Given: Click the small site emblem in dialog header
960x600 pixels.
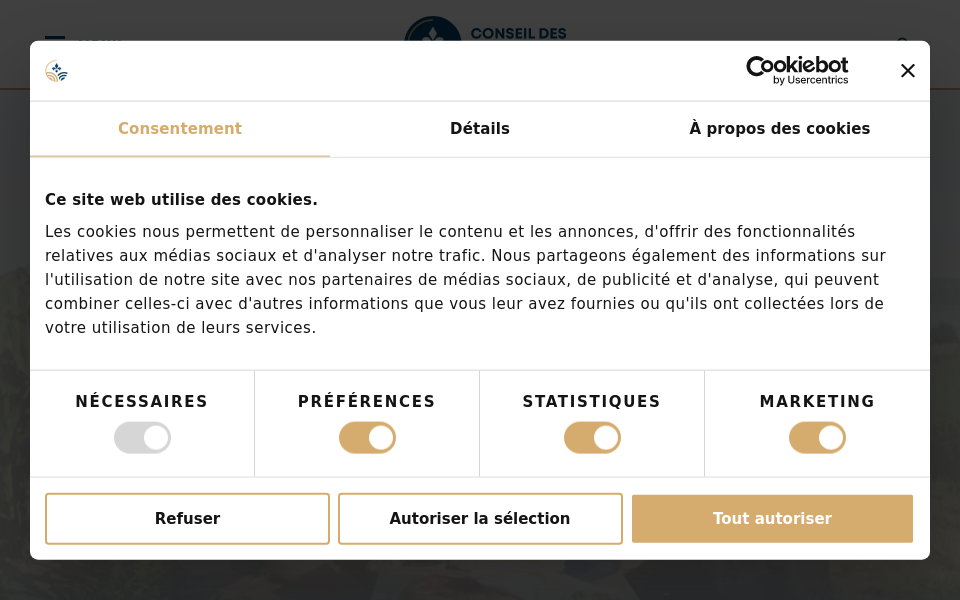Looking at the screenshot, I should [x=57, y=71].
